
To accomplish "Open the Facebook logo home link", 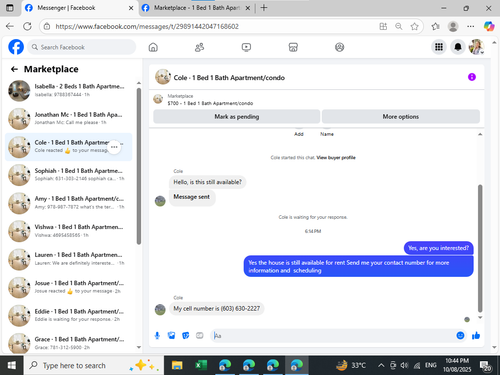I will click(16, 47).
